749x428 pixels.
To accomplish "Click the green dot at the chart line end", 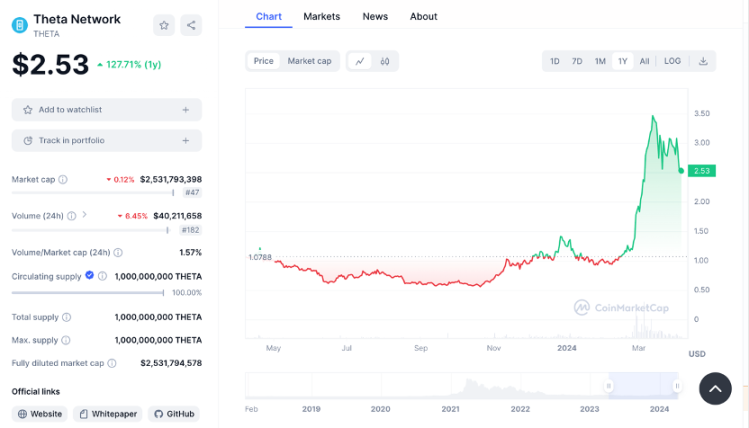I will pos(681,171).
